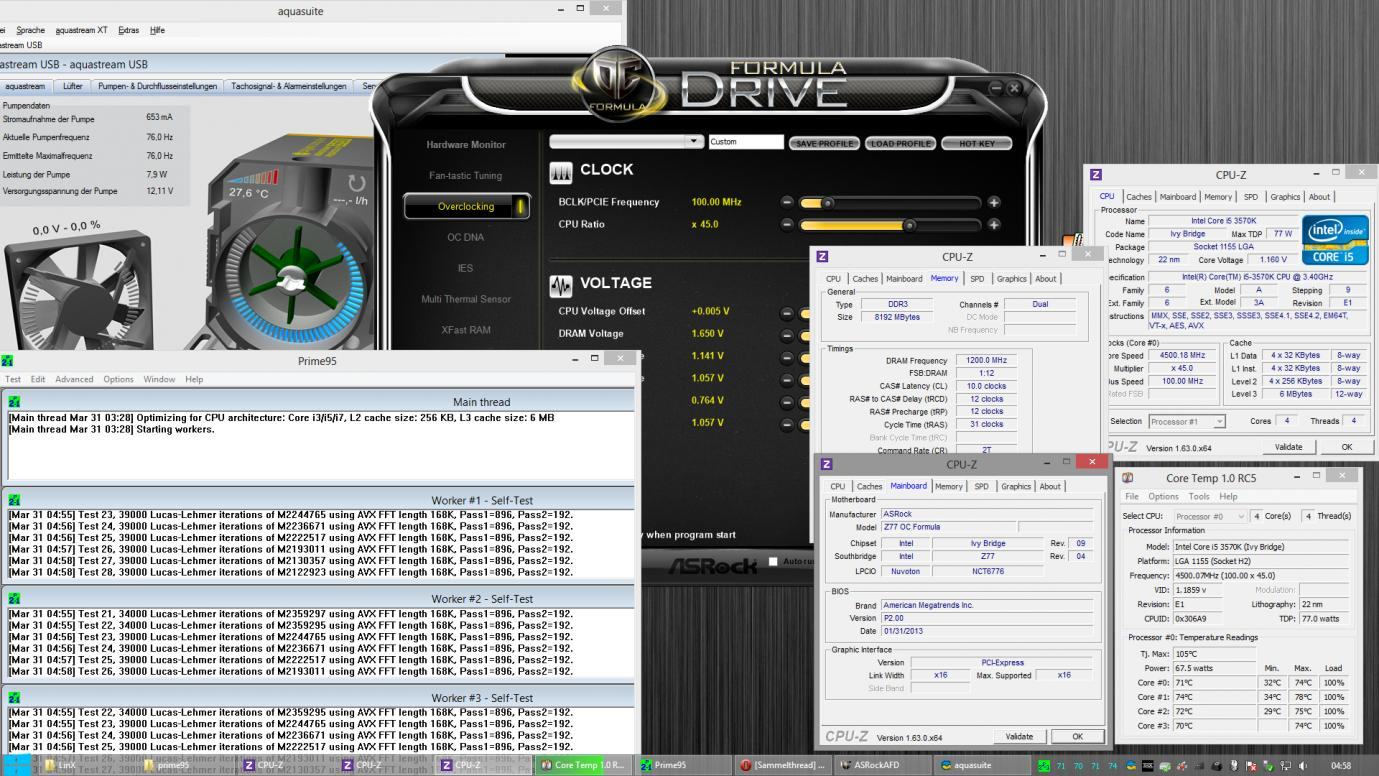
Task: Open XFast RAM section
Action: click(x=466, y=330)
